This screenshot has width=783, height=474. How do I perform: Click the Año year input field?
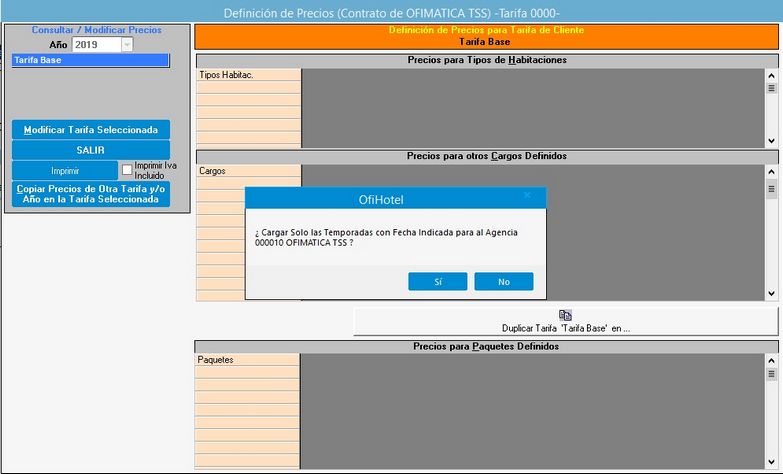[x=96, y=45]
